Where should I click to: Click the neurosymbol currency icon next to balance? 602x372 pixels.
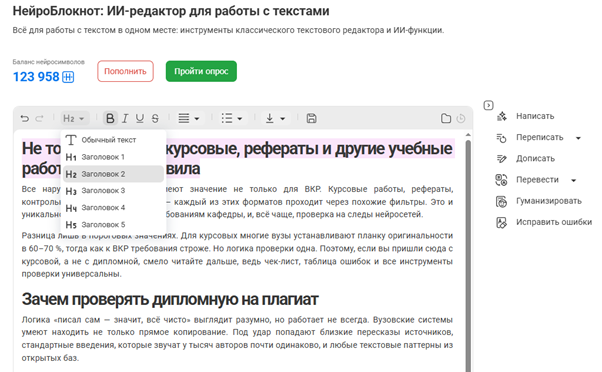pos(68,77)
